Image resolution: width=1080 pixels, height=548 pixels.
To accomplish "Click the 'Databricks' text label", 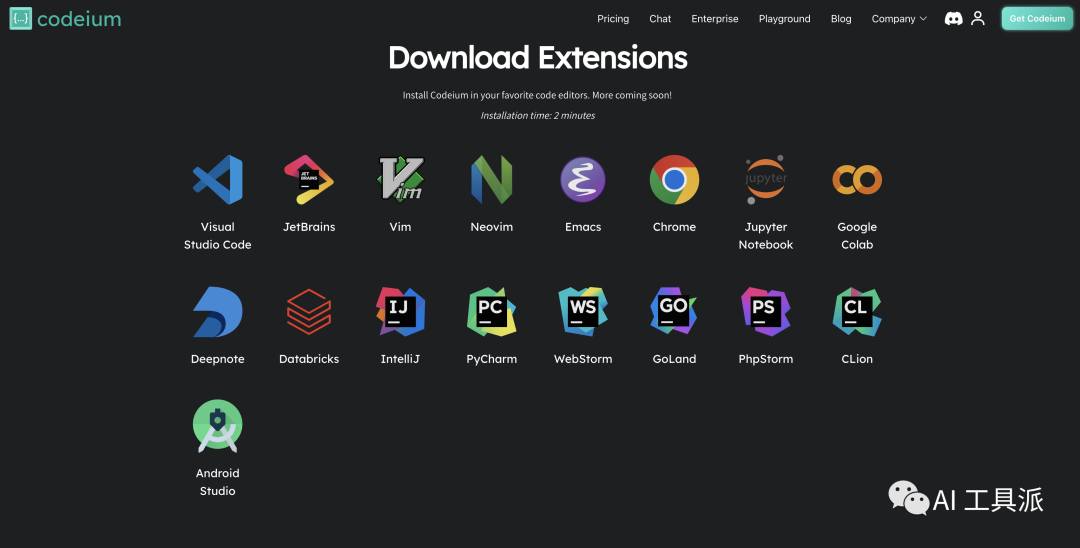I will coord(309,359).
